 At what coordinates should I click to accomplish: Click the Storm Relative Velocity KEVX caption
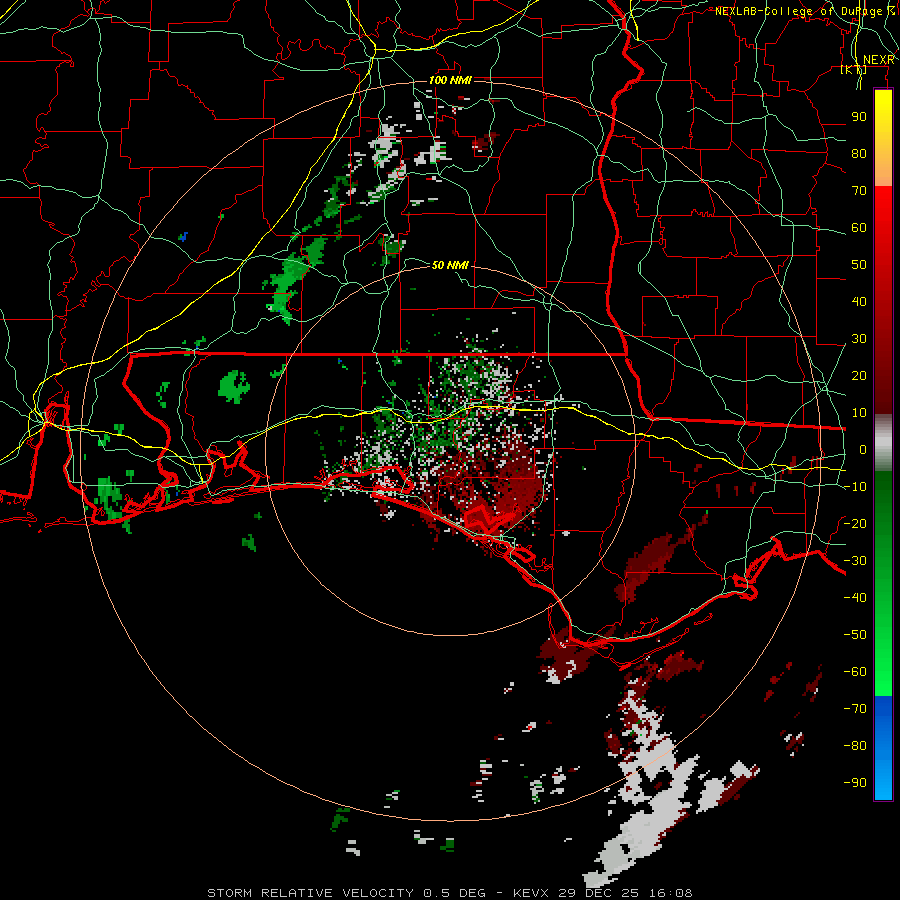coord(450,893)
